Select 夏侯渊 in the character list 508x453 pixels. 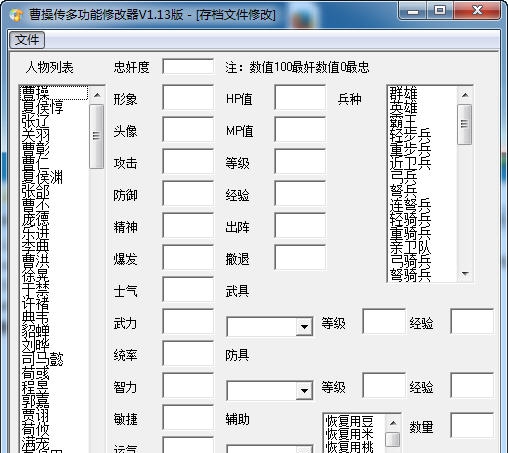[54, 177]
